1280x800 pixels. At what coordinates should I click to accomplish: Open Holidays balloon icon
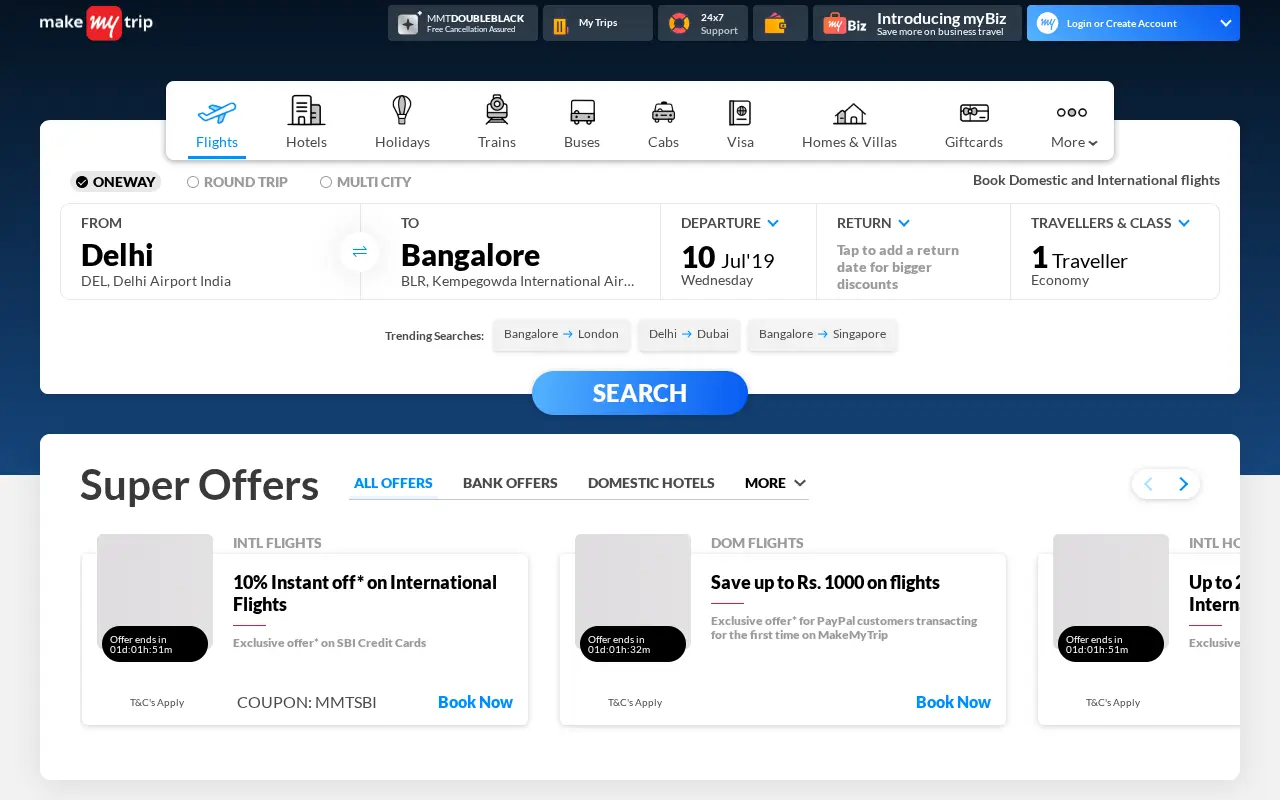tap(402, 110)
